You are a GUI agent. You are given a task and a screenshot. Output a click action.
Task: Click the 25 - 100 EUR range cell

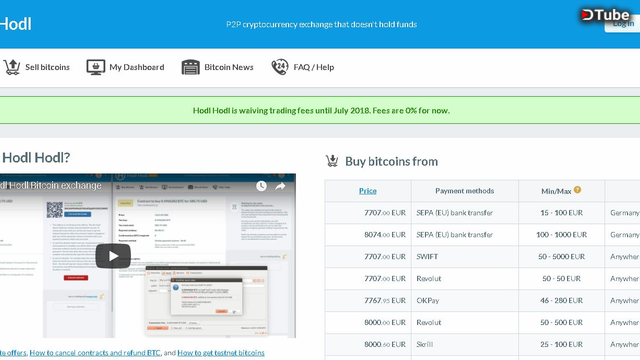(x=562, y=344)
